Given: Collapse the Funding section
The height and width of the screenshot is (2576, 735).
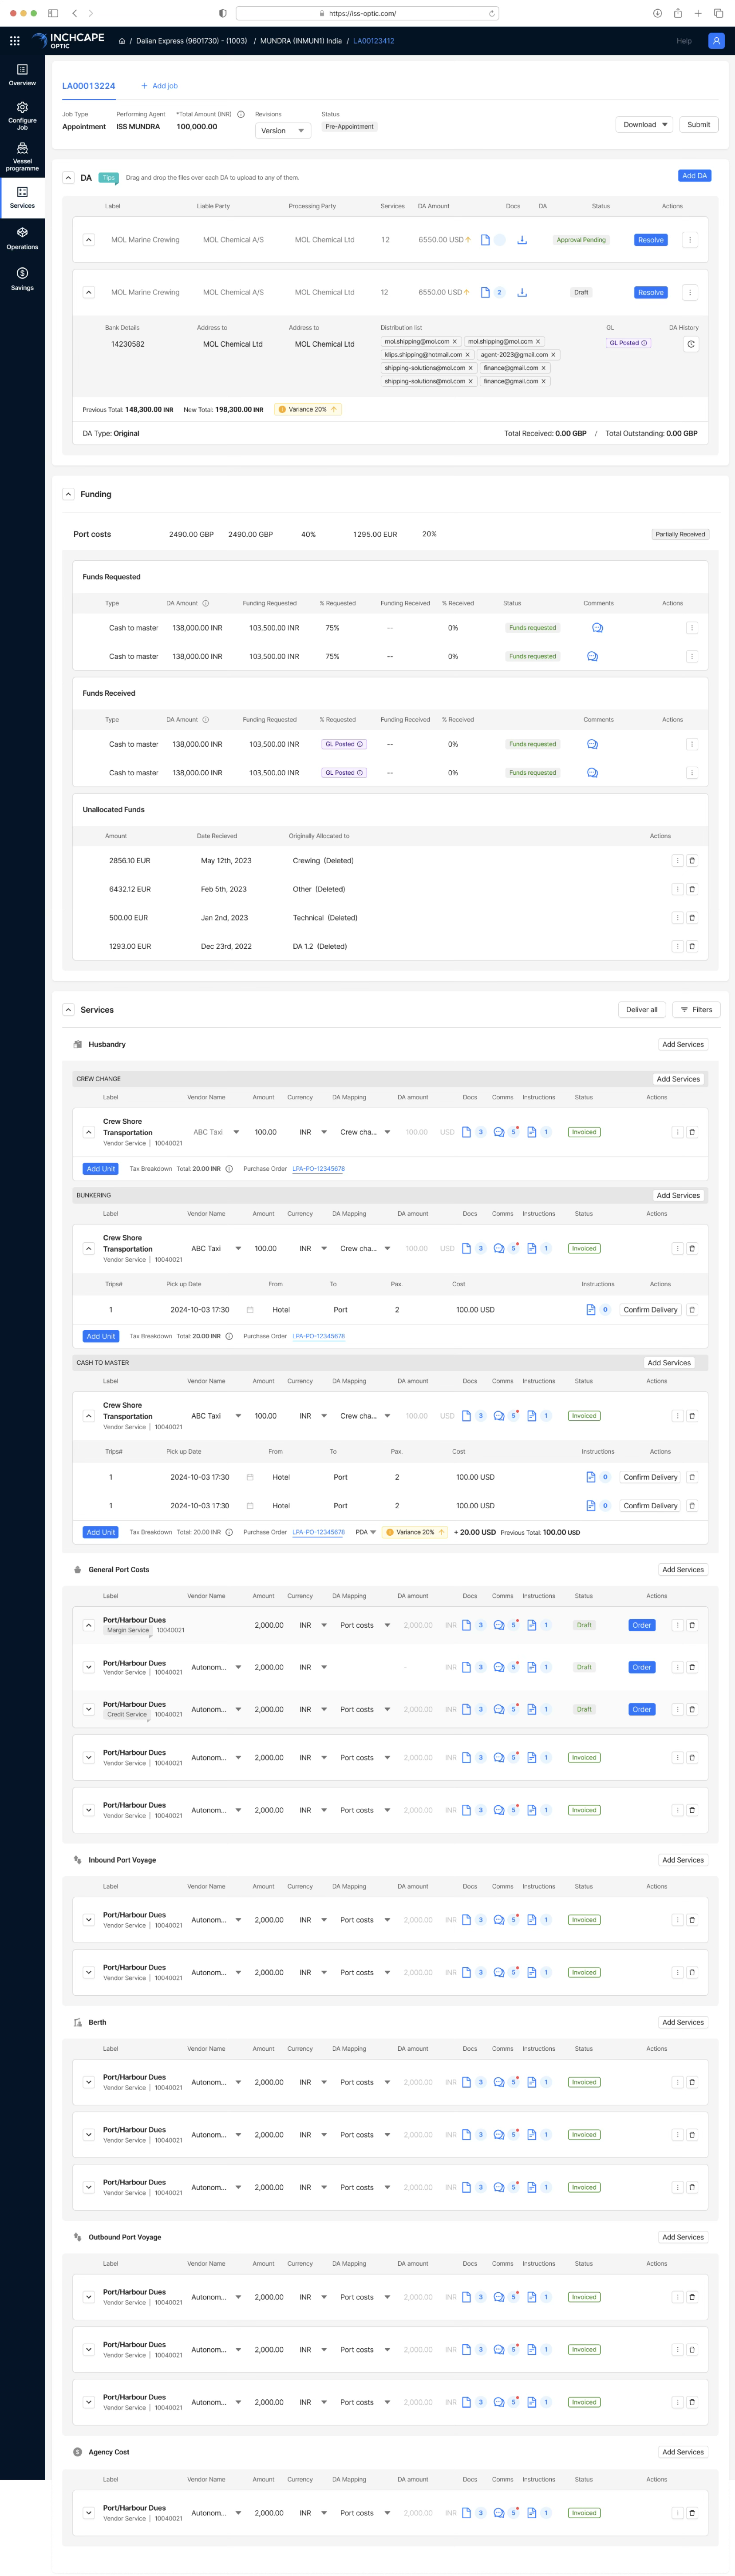Looking at the screenshot, I should (x=68, y=494).
